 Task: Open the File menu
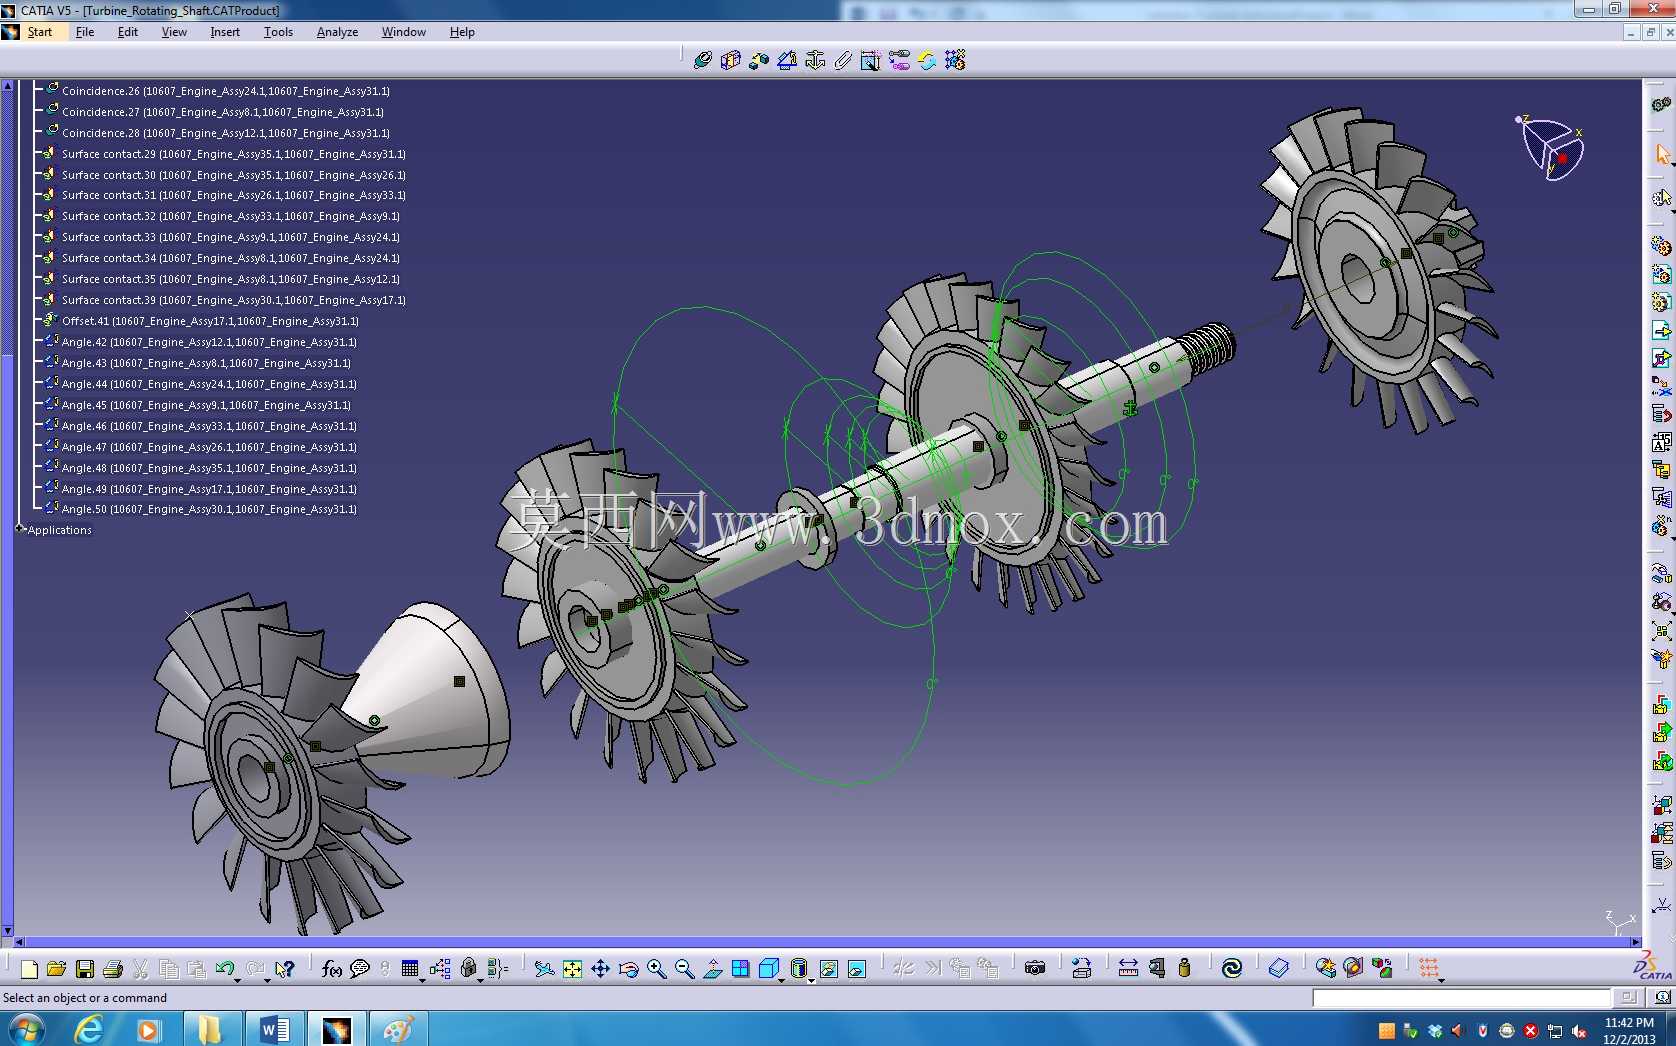[85, 32]
